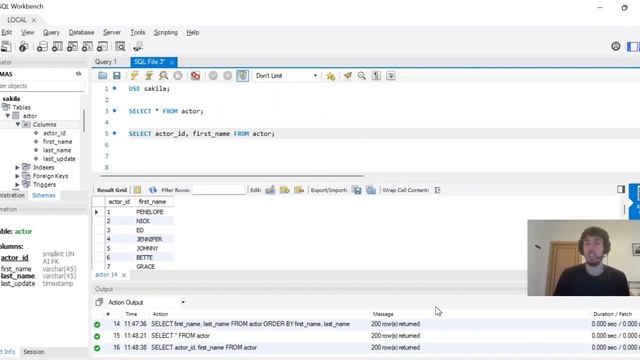Image resolution: width=640 pixels, height=360 pixels.
Task: Open a SQL script in new query tab
Action: (6, 47)
